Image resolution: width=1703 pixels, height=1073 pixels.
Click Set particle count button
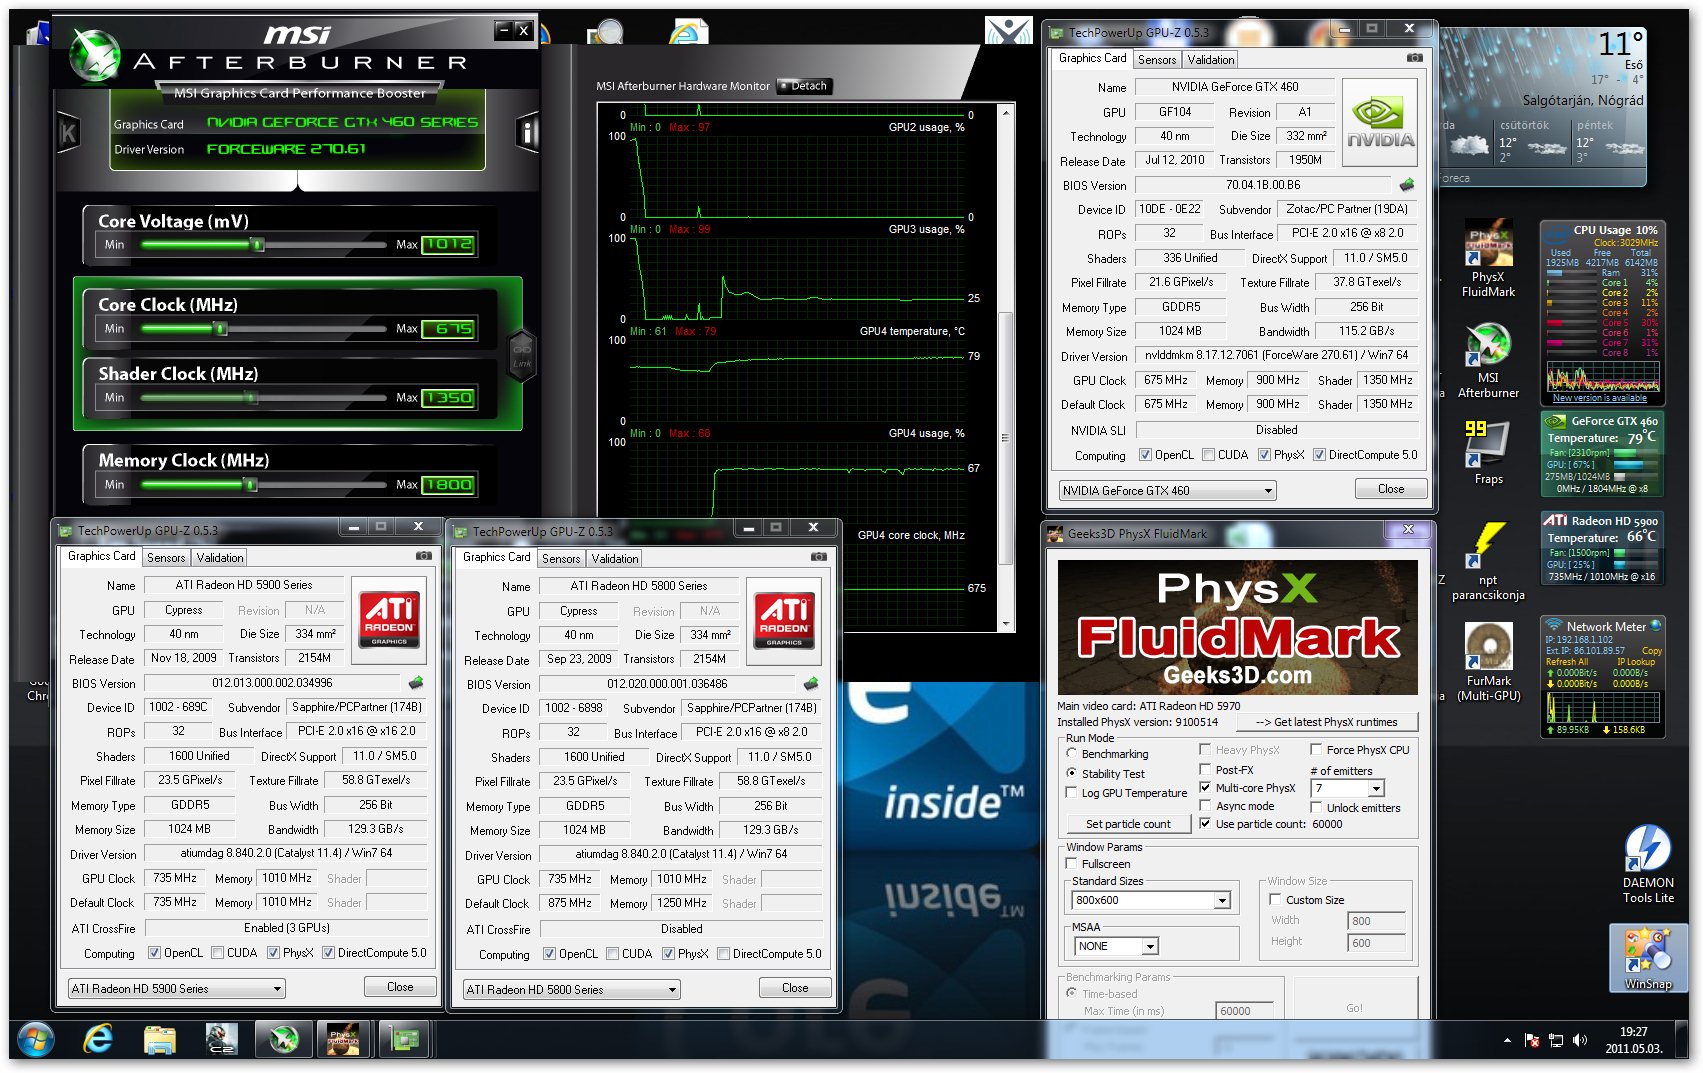[x=1128, y=824]
